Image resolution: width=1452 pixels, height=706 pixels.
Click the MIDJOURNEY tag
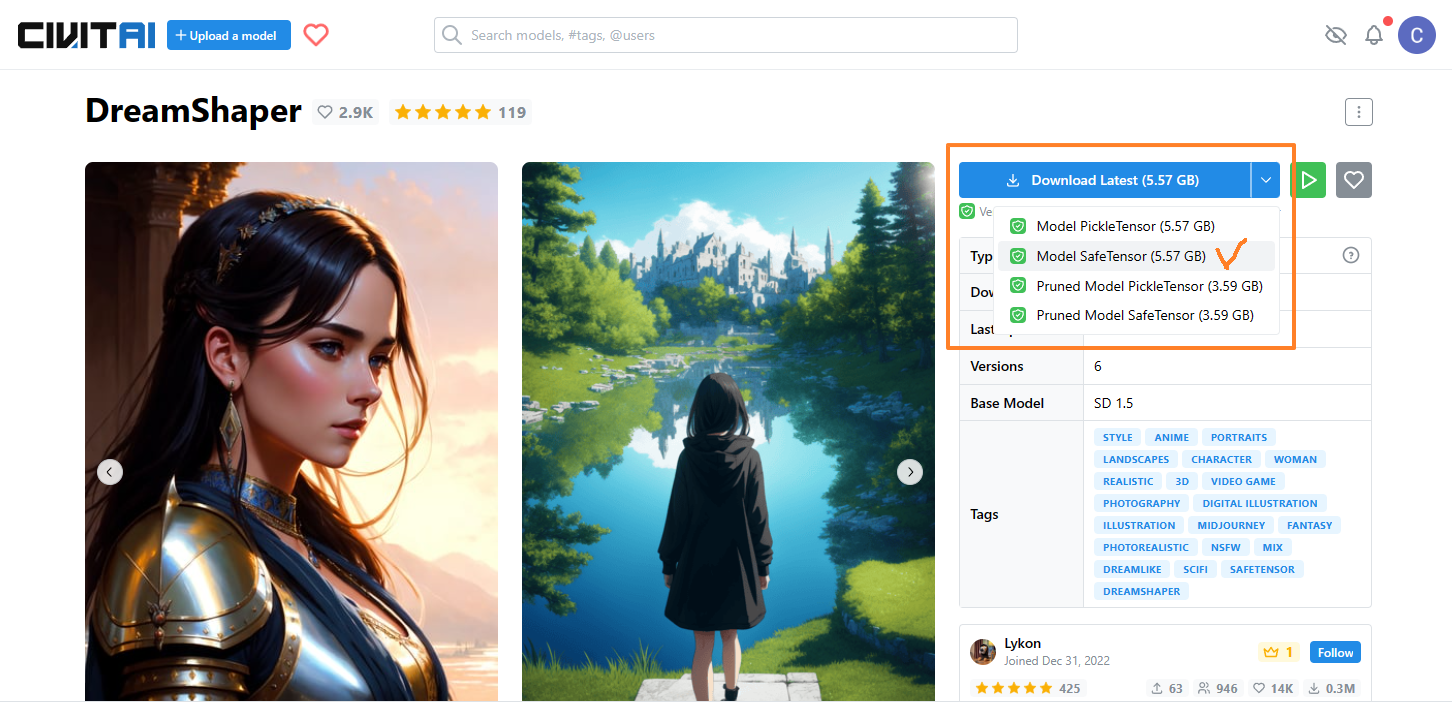[x=1231, y=525]
